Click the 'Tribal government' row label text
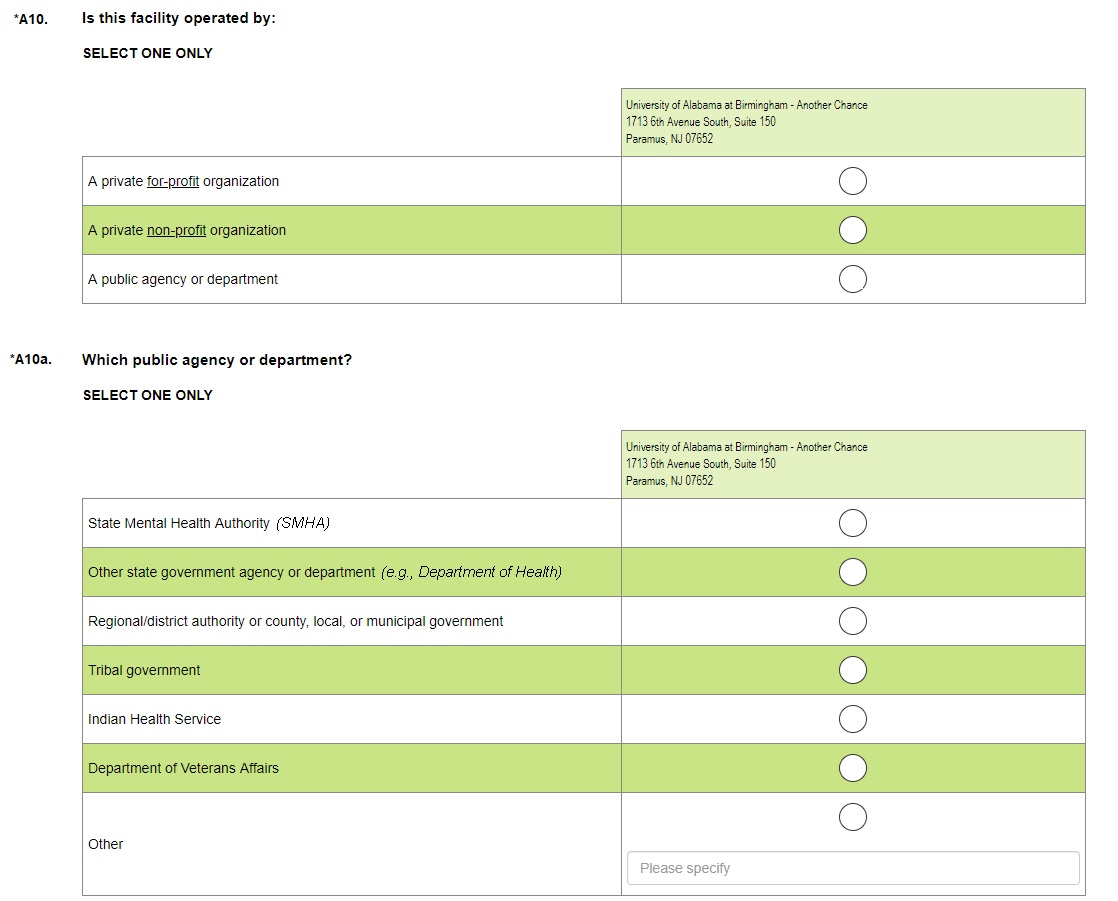Image resolution: width=1118 pixels, height=901 pixels. tap(144, 671)
